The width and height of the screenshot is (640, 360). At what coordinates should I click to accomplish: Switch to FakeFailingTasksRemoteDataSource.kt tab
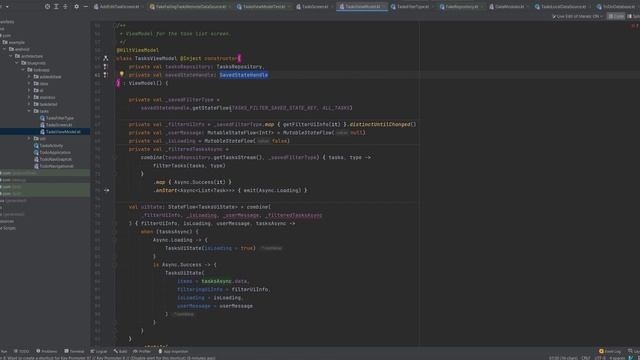(x=188, y=7)
